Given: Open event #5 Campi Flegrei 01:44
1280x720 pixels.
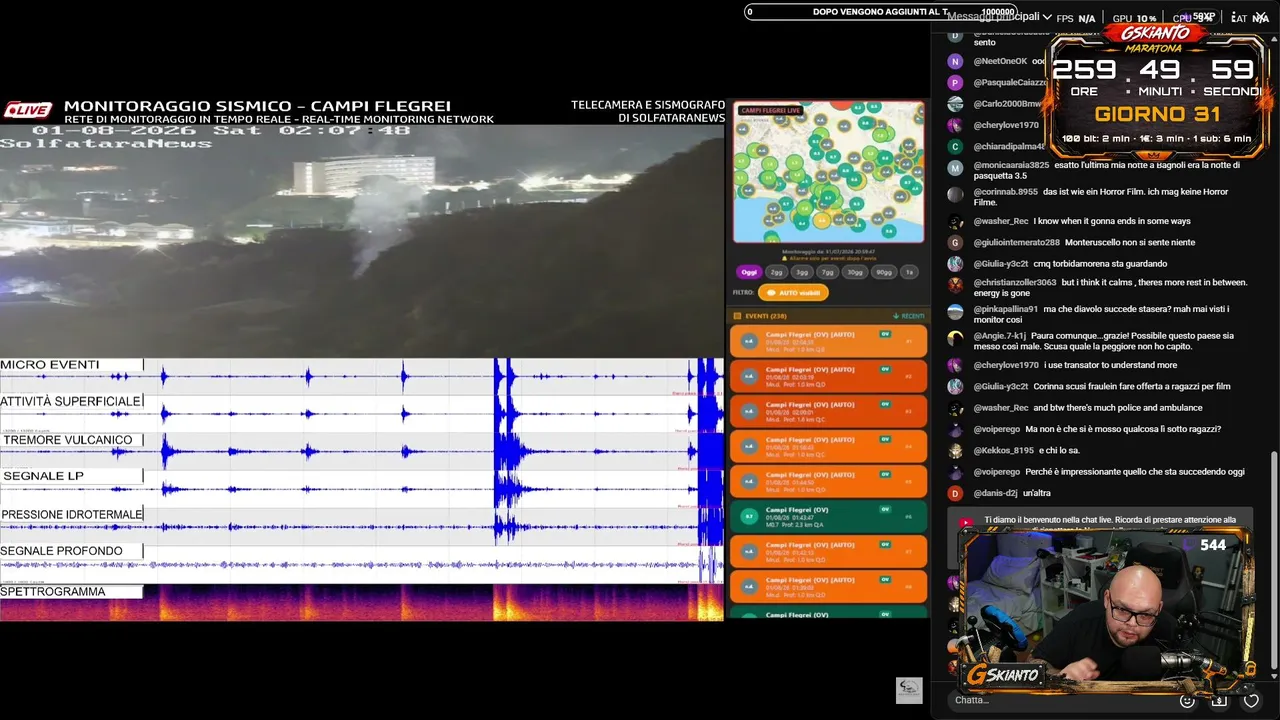Looking at the screenshot, I should click(828, 481).
